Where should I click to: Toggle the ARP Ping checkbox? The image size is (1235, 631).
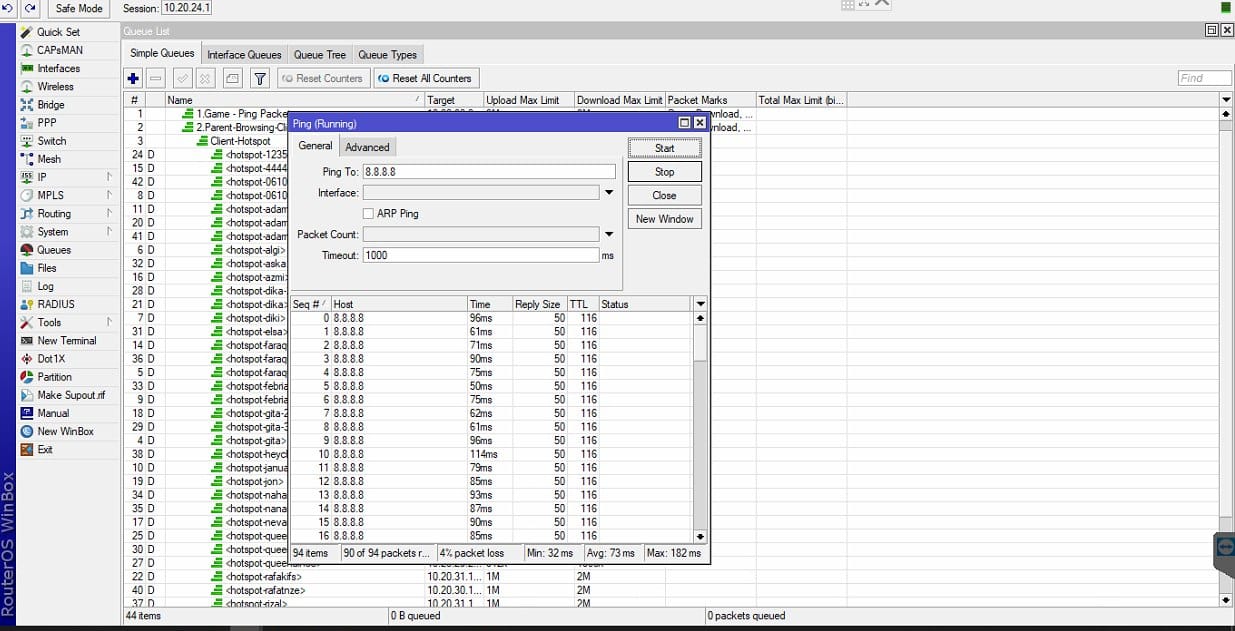369,214
